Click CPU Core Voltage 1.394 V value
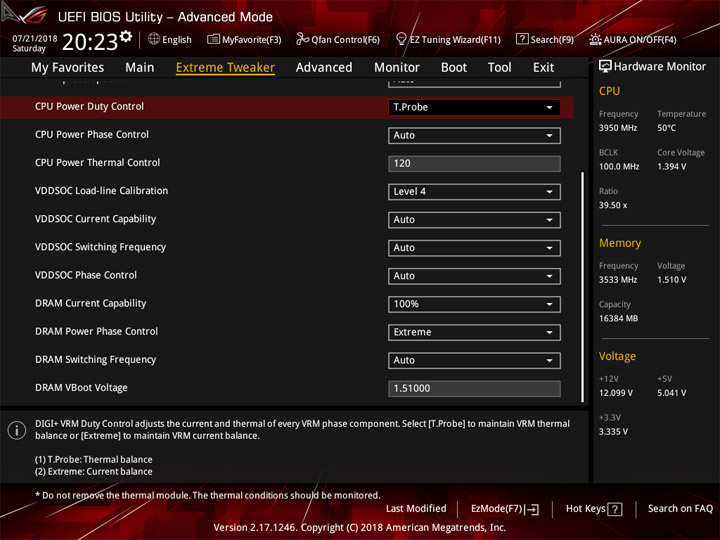Image resolution: width=720 pixels, height=540 pixels. point(672,167)
